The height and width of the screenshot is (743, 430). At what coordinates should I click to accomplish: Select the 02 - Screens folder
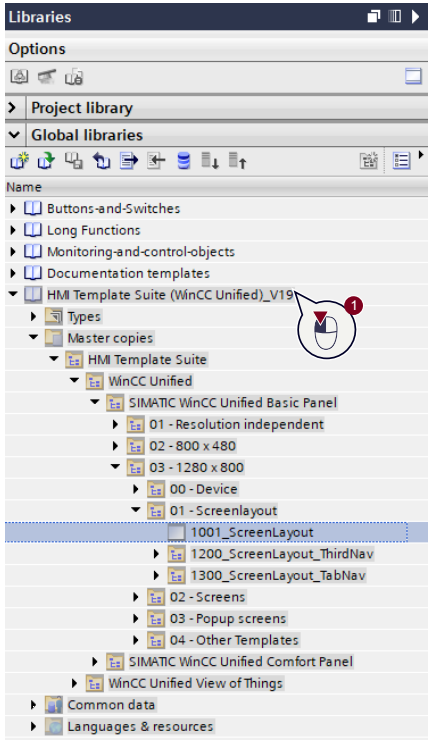tap(208, 597)
